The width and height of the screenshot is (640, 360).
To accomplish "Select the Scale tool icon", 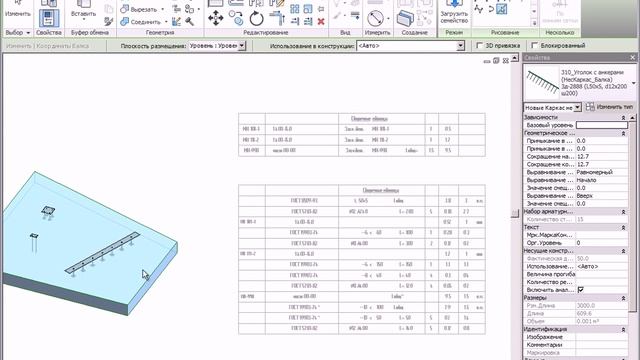I will (308, 9).
